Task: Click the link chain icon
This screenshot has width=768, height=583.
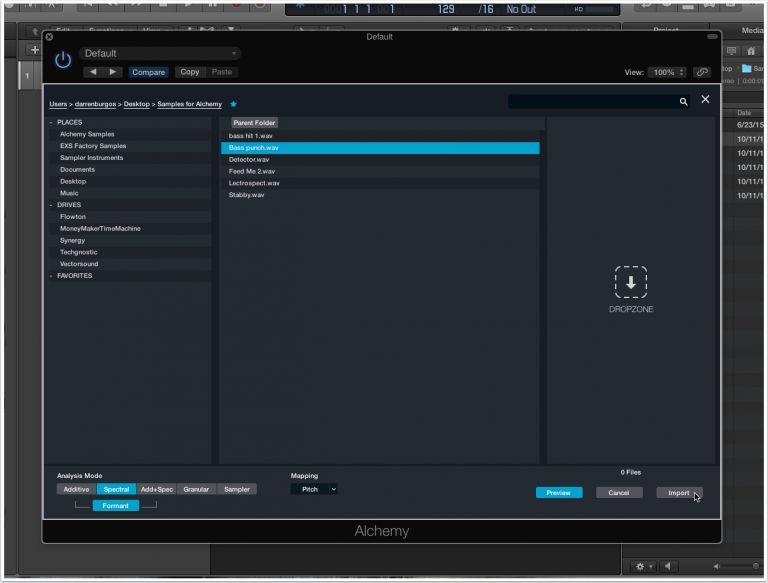Action: [702, 72]
